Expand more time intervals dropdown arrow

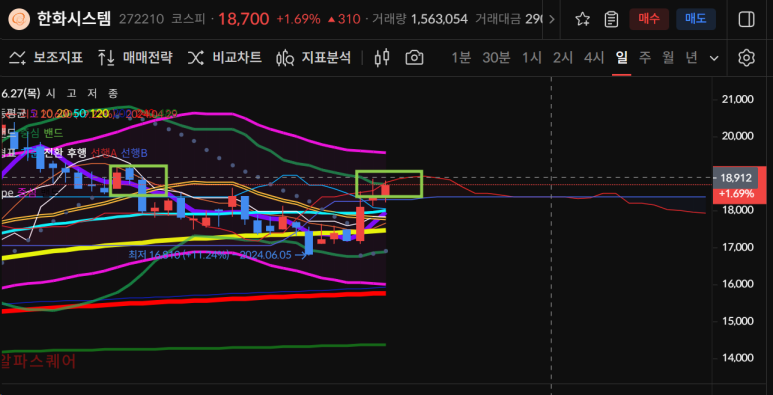point(714,58)
